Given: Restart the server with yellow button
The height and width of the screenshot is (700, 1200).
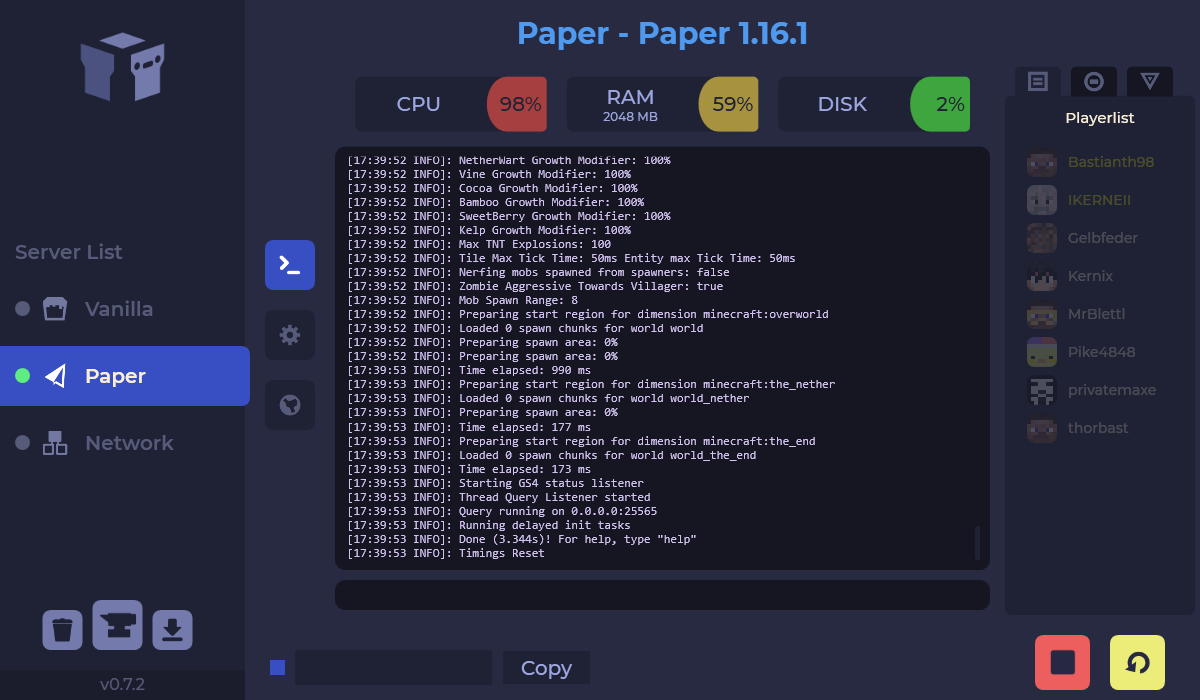Looking at the screenshot, I should coord(1137,662).
